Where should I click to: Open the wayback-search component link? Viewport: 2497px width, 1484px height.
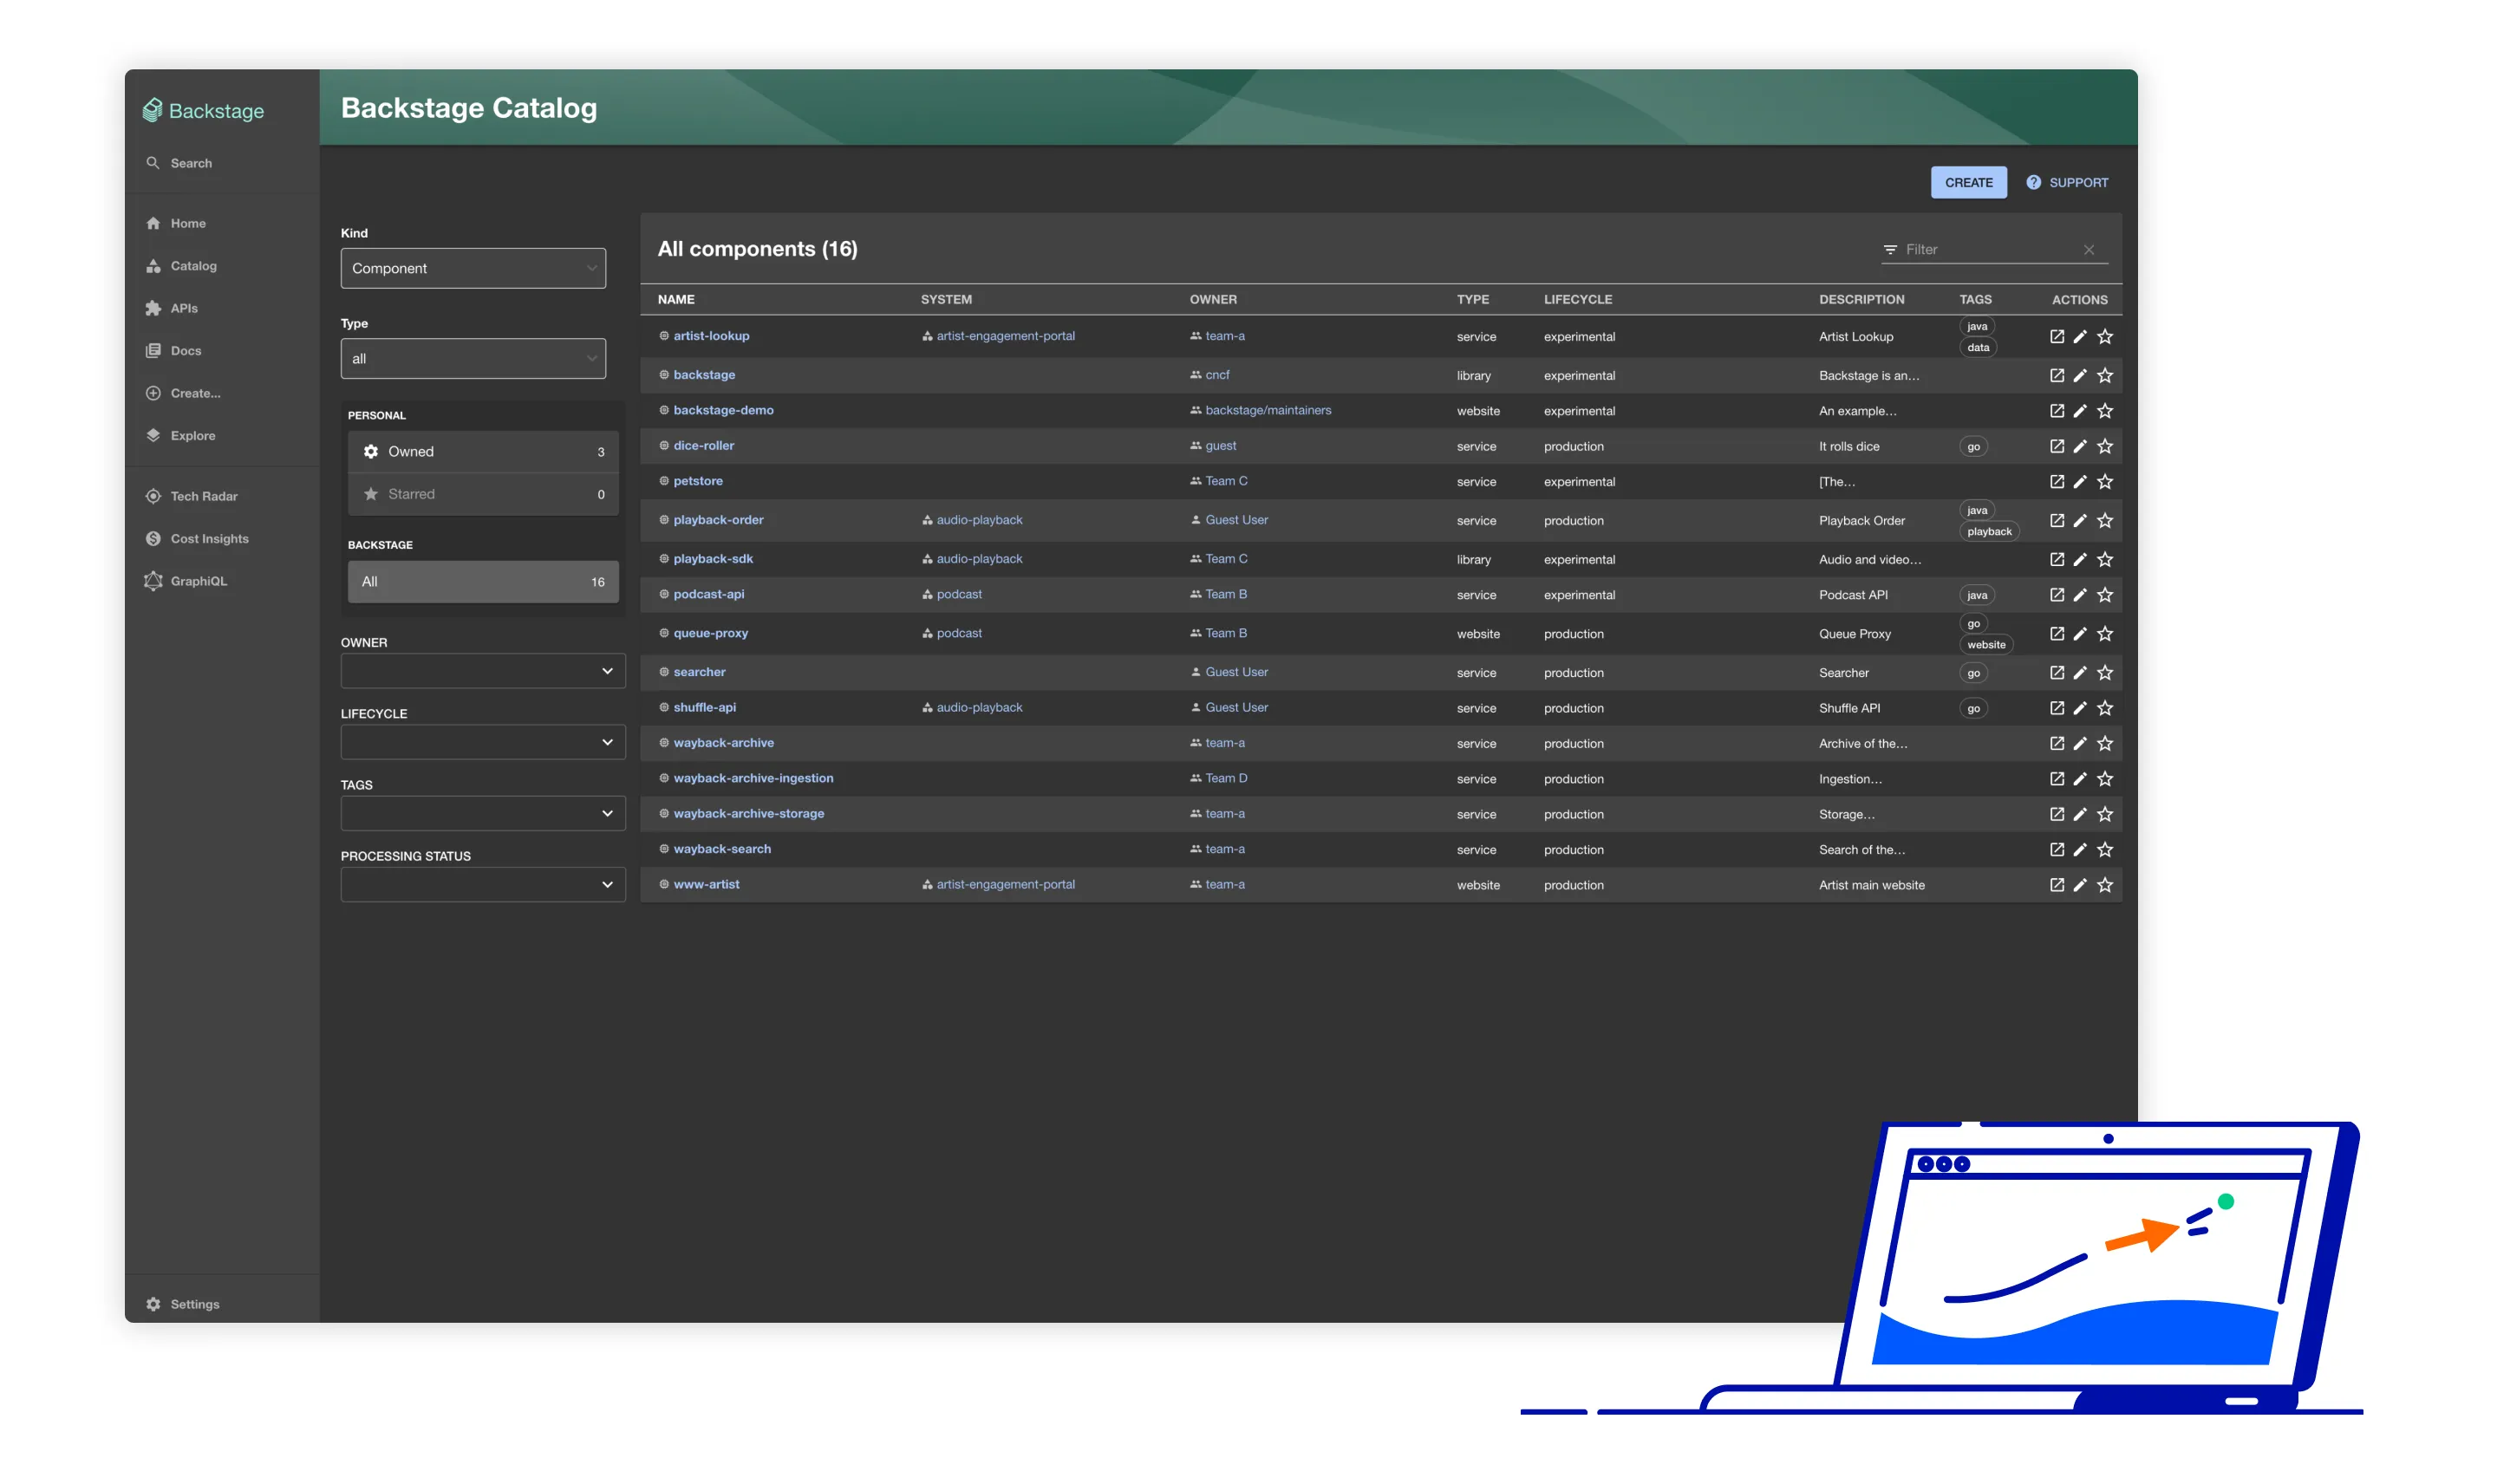(722, 848)
